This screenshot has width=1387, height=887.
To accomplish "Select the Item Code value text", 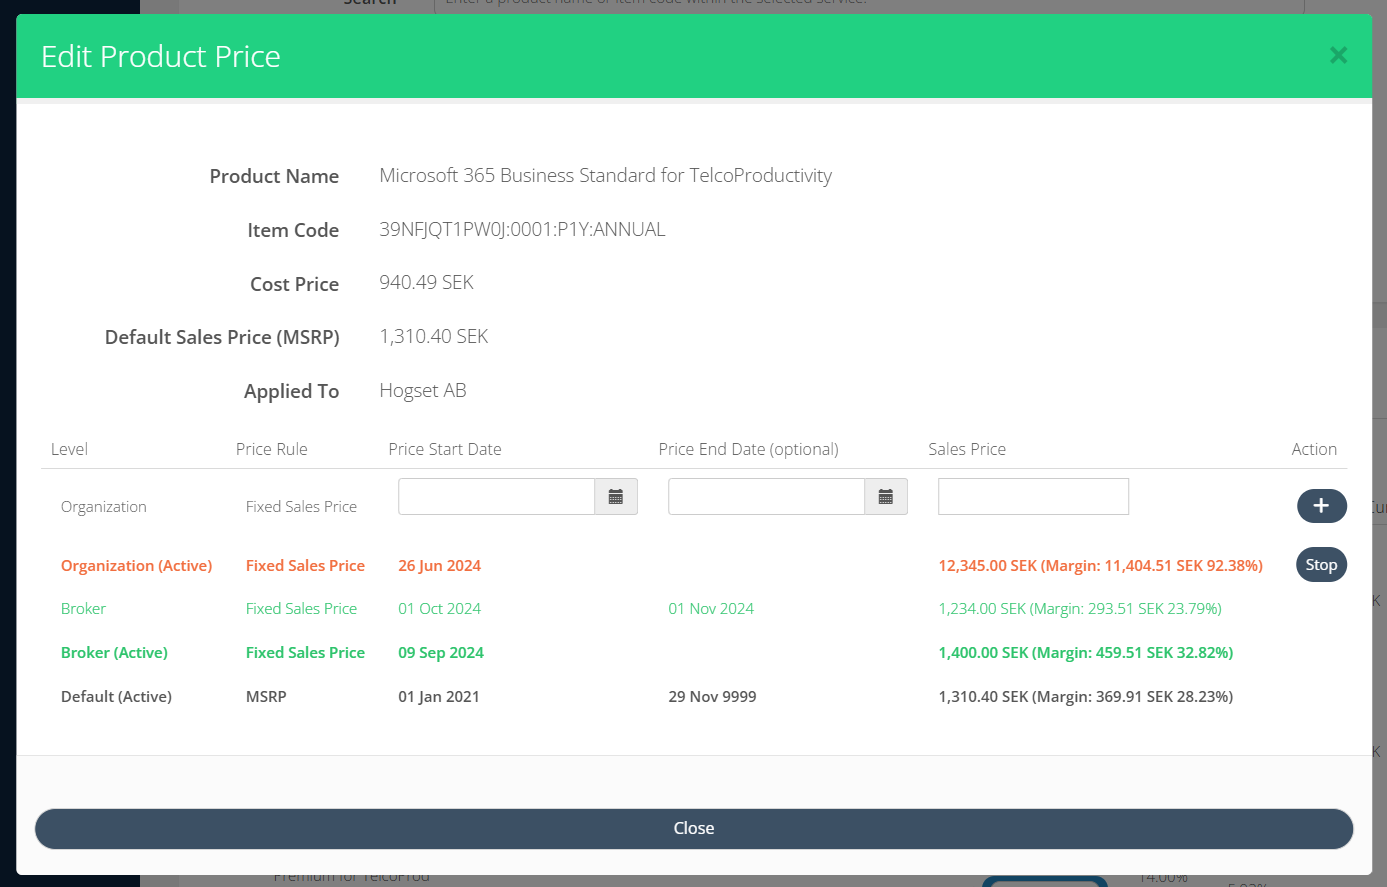I will 522,230.
